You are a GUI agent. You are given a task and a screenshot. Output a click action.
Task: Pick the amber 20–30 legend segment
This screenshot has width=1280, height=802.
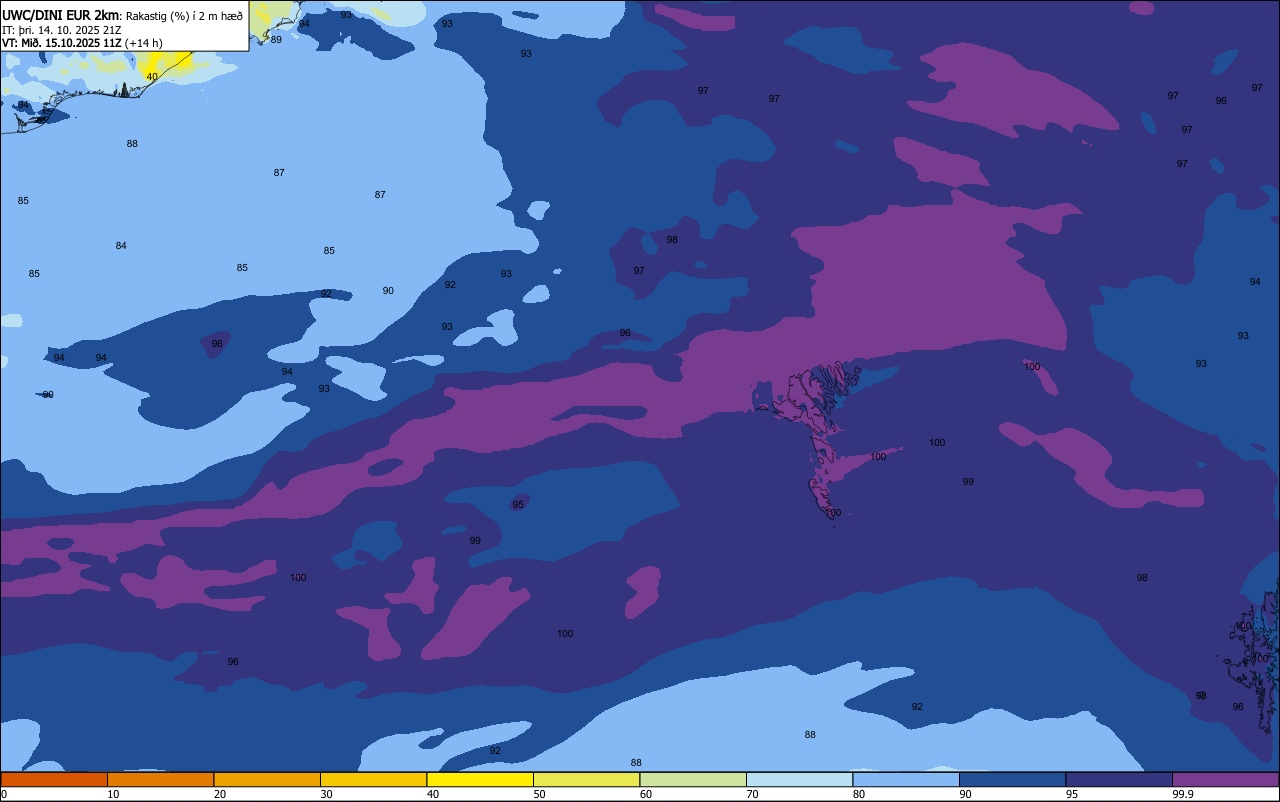click(267, 779)
